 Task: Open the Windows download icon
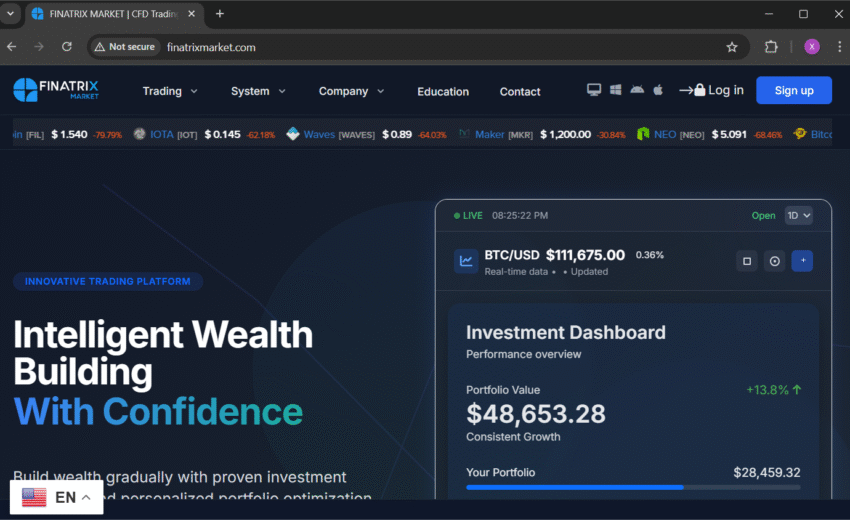click(615, 89)
